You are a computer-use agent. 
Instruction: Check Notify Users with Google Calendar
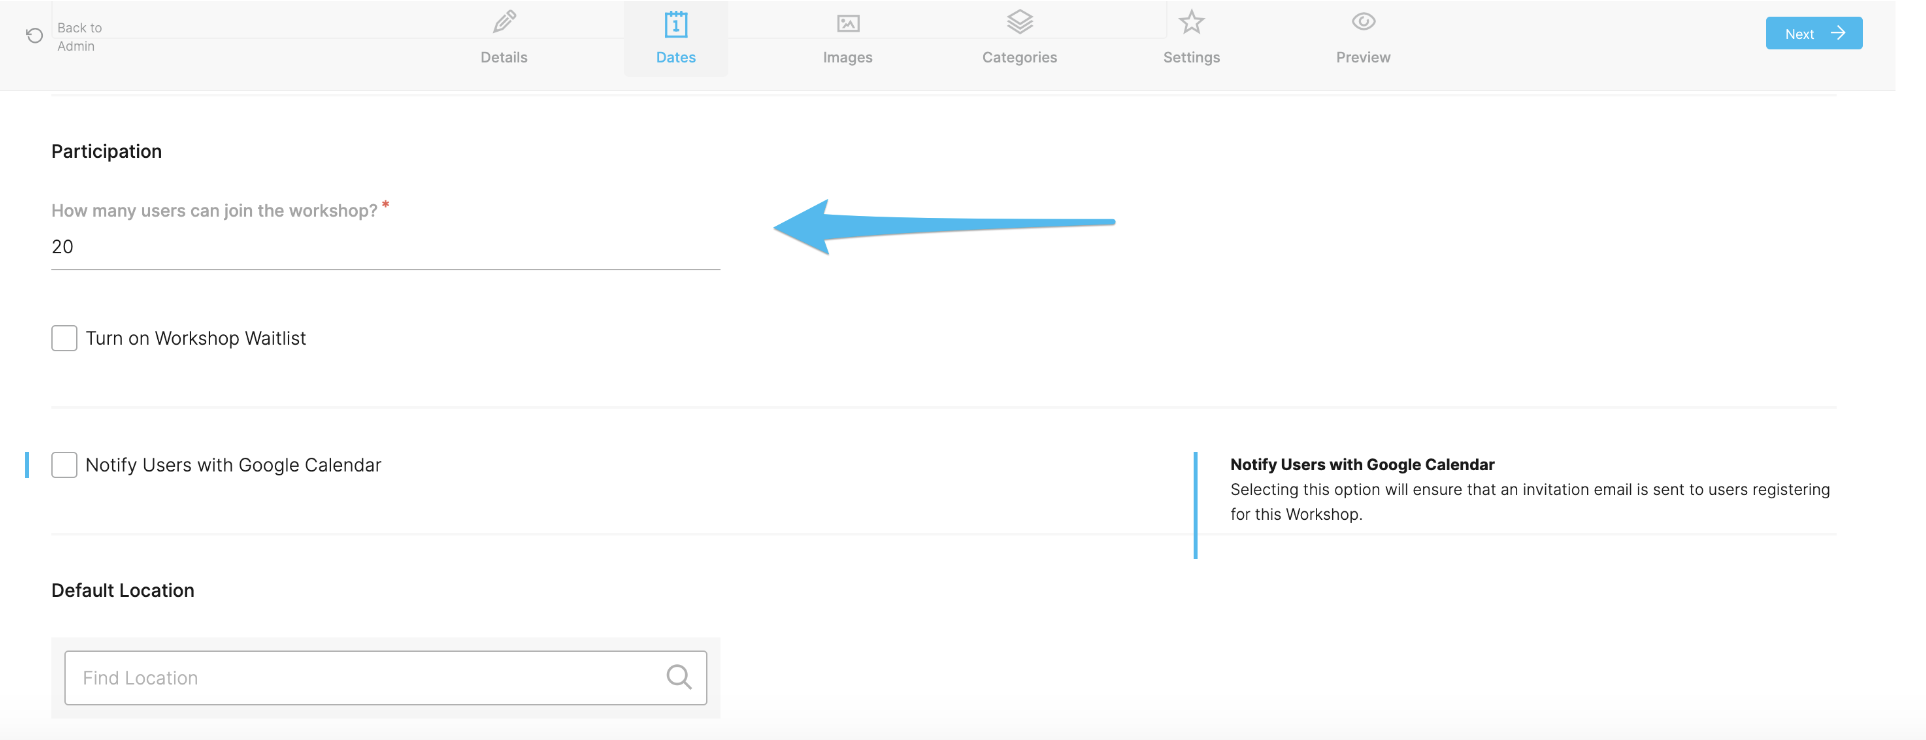(64, 465)
